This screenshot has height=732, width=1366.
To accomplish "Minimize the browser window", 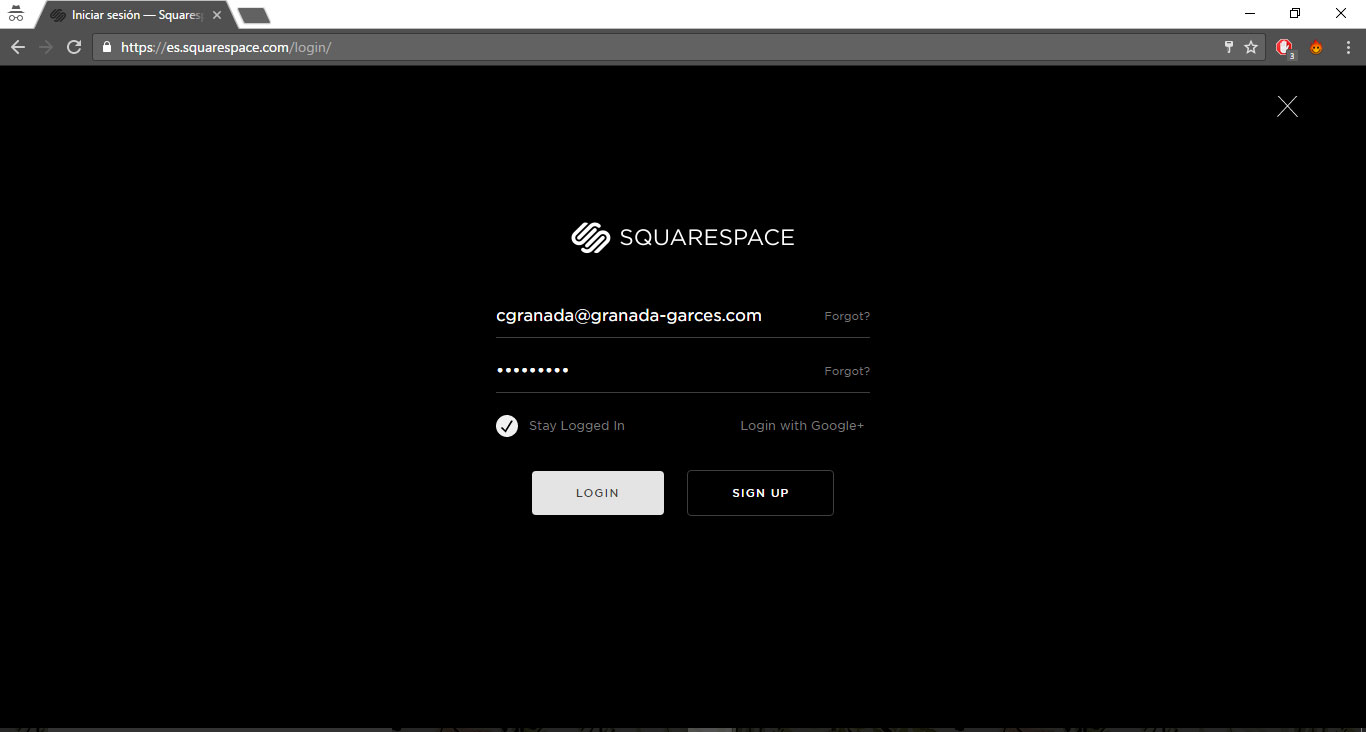I will click(x=1250, y=13).
